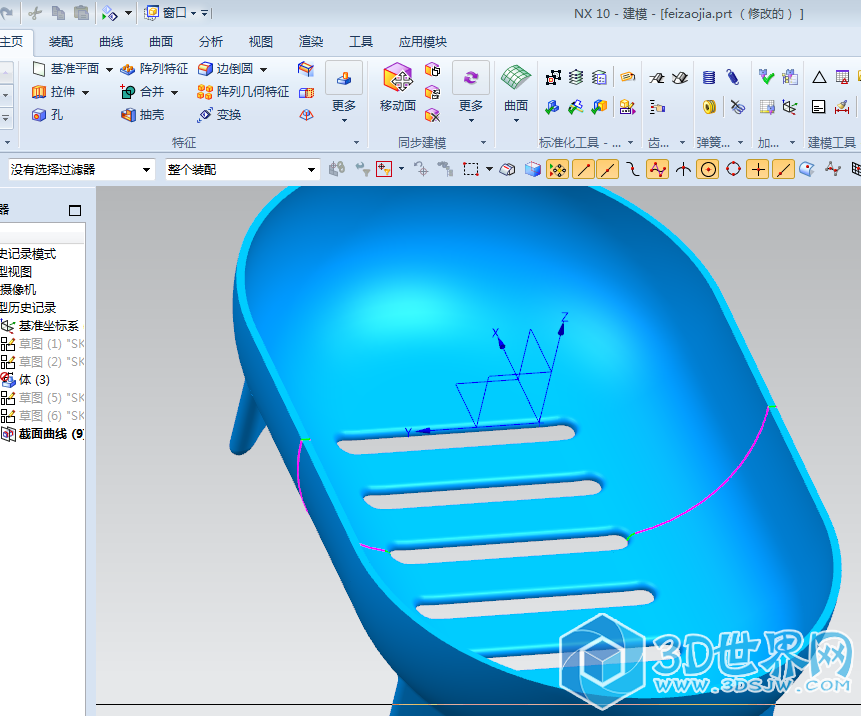Toggle End Point snap option
Image resolution: width=861 pixels, height=716 pixels.
click(583, 170)
